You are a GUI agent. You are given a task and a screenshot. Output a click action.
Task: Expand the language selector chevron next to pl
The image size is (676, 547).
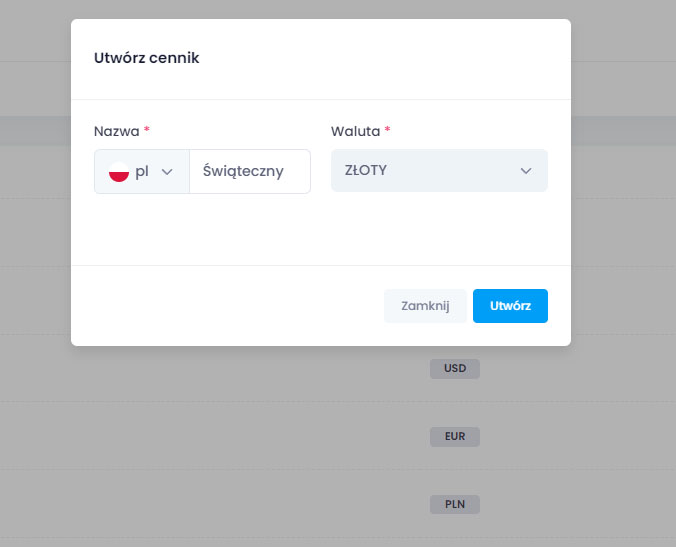pos(167,172)
